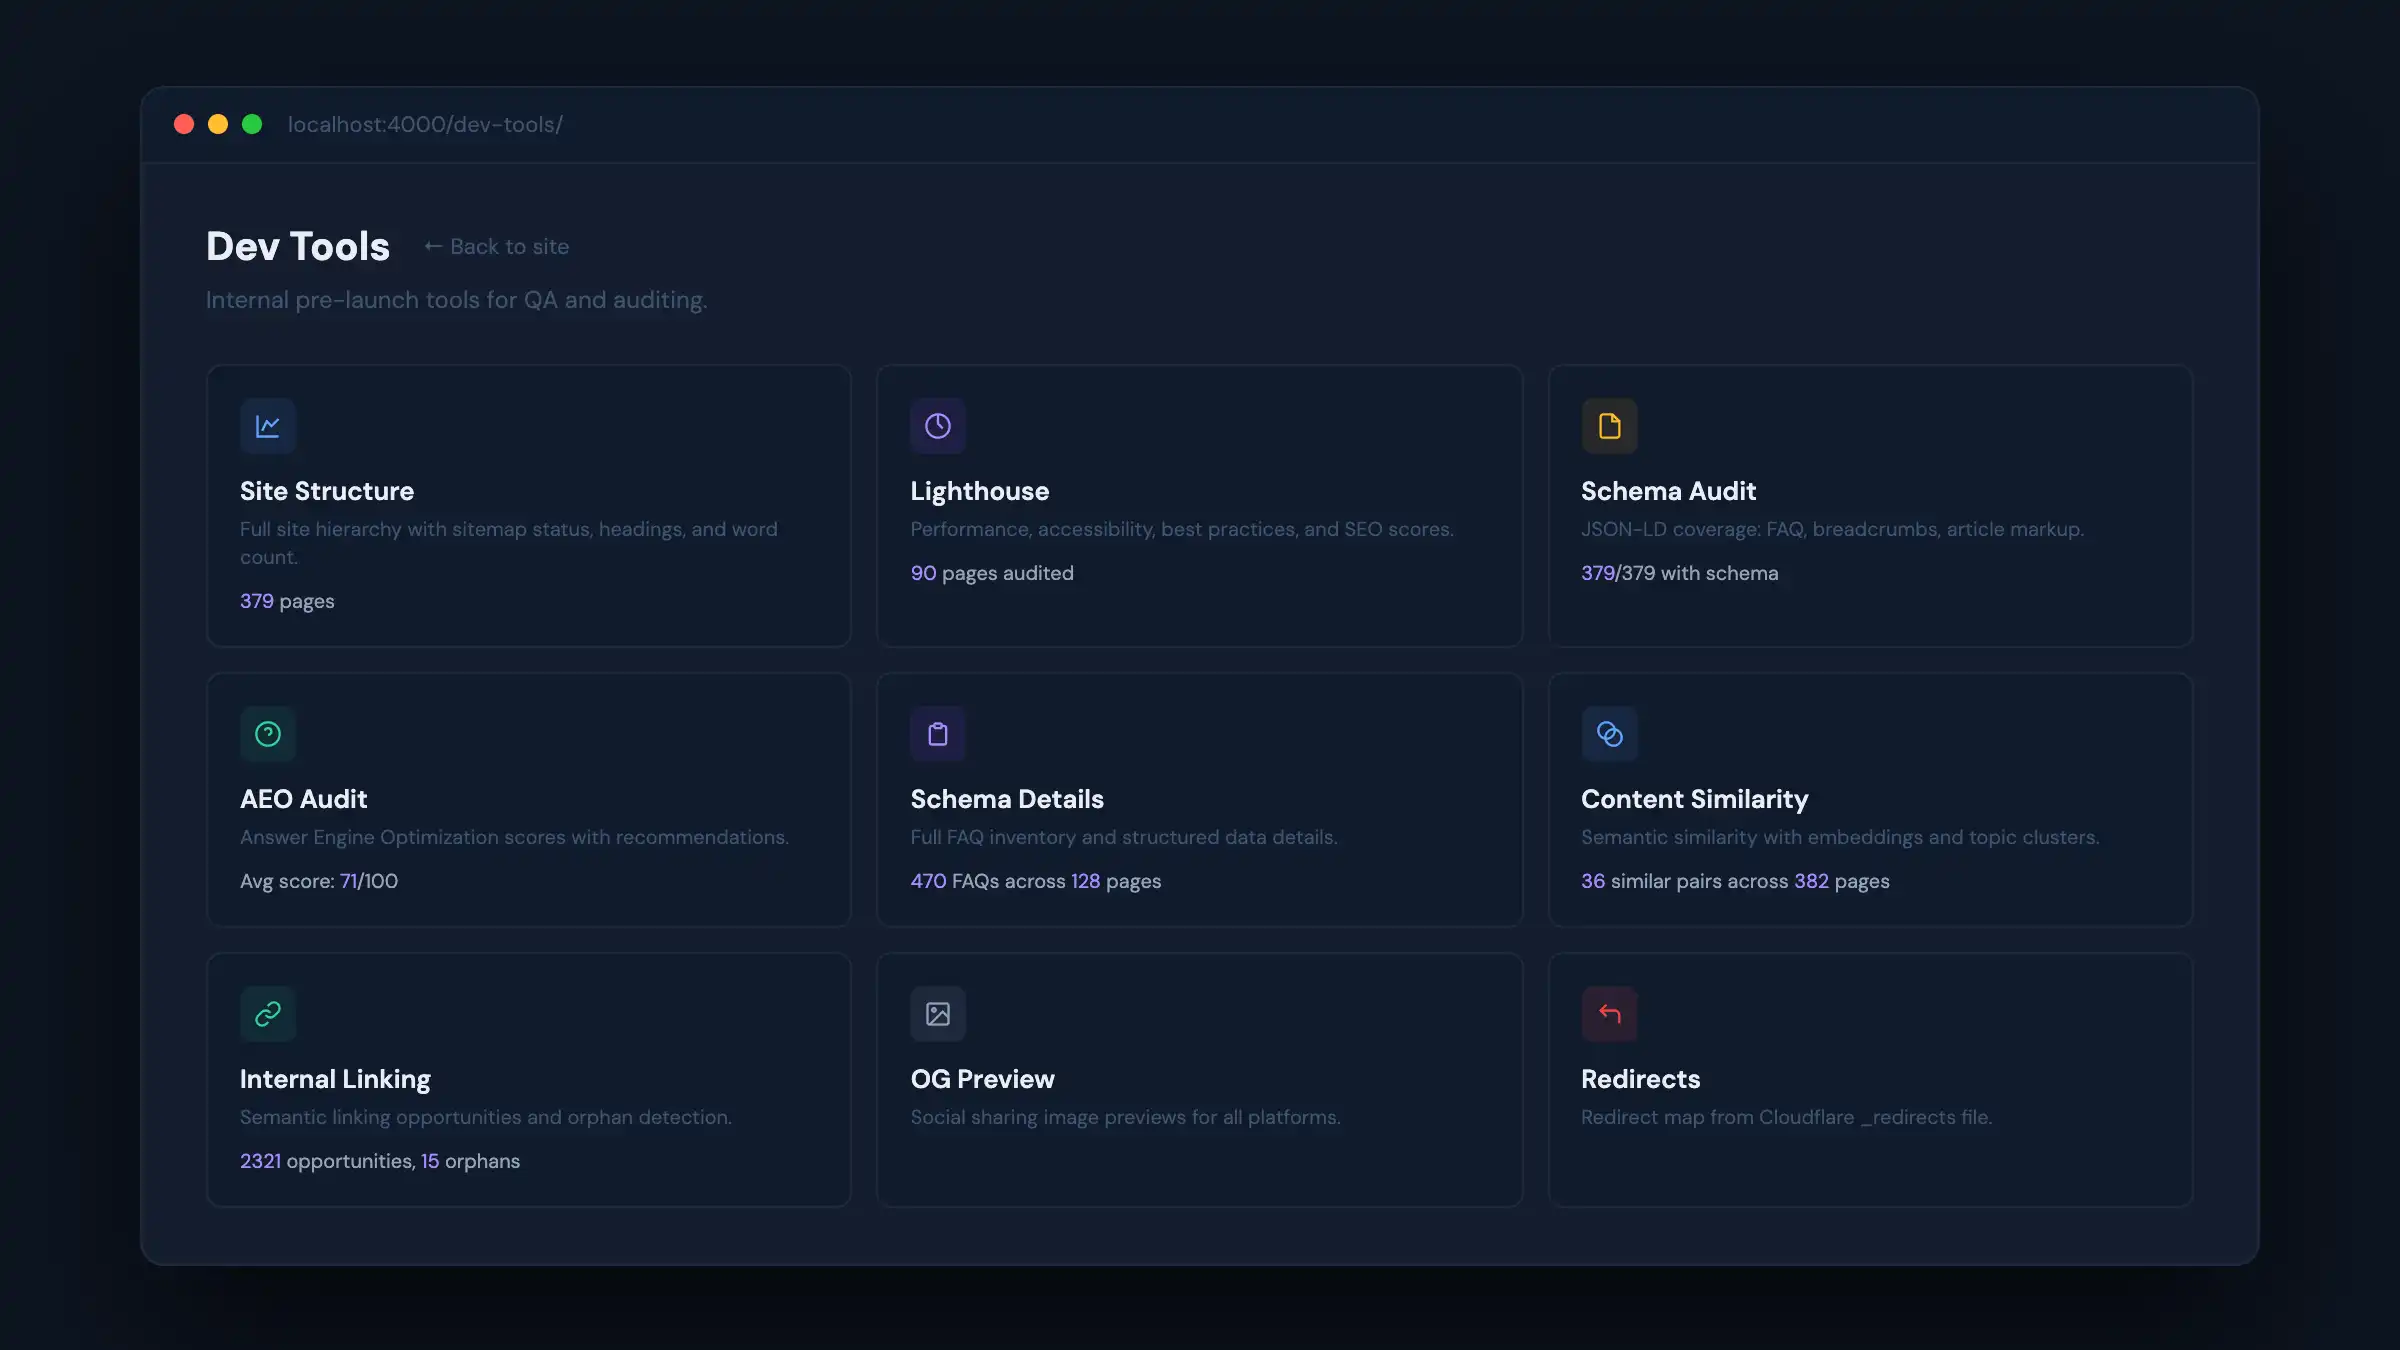
Task: Click the Site Structure chart icon
Action: [x=267, y=426]
